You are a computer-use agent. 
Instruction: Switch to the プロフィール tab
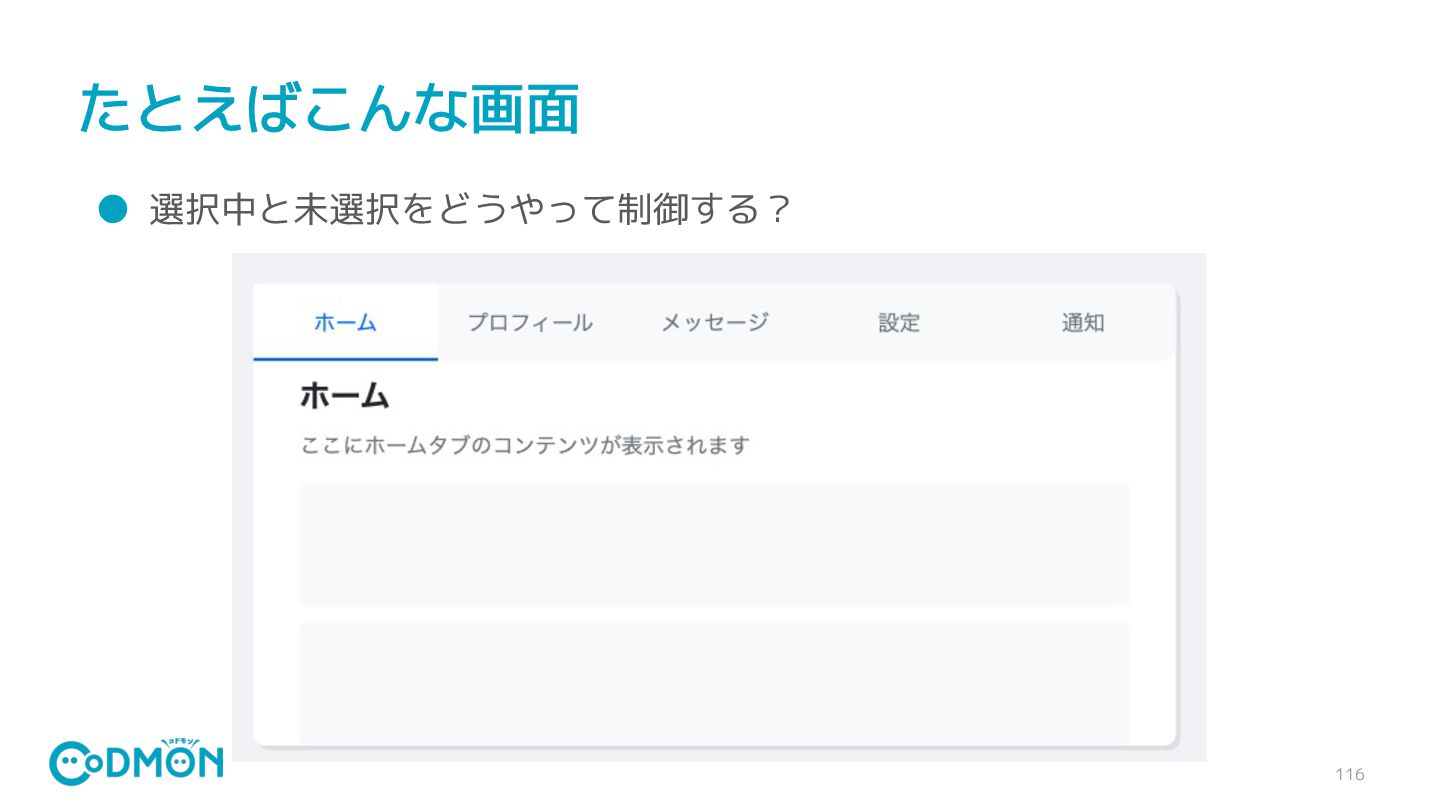tap(530, 322)
